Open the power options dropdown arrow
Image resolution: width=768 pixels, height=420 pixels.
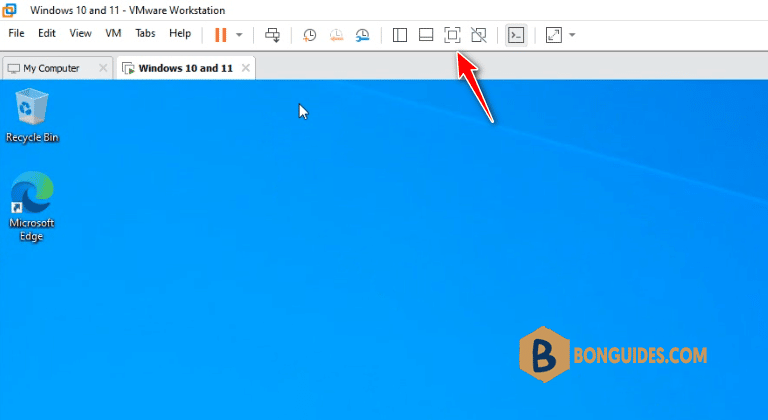(239, 35)
